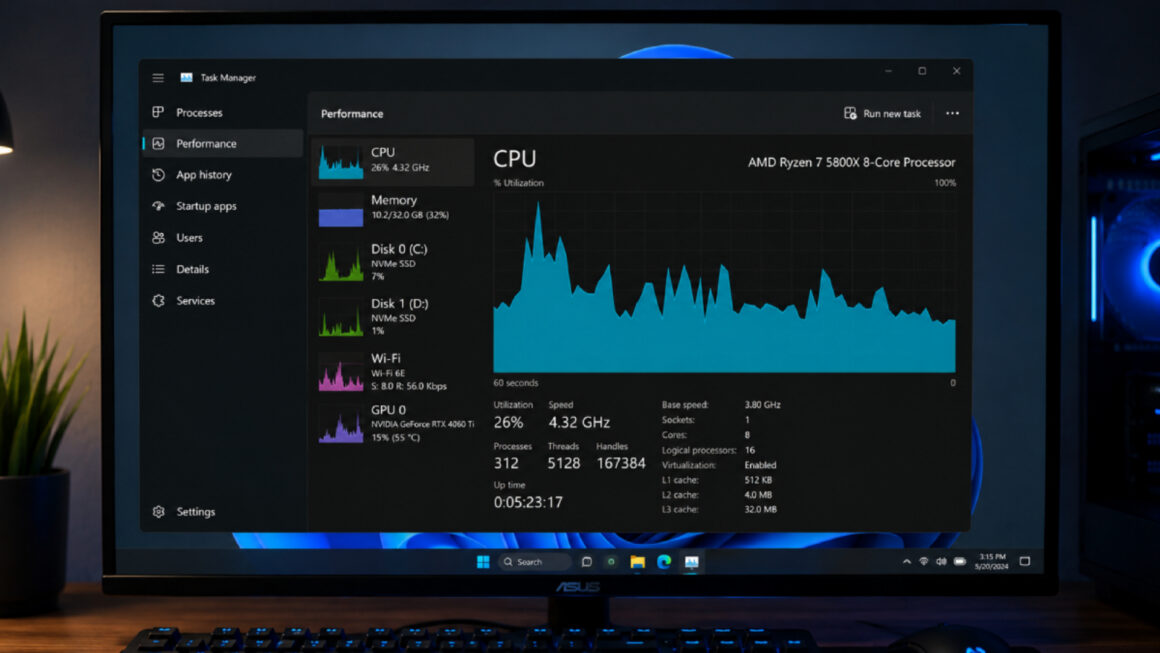
Task: Click the AMD Ryzen 7 5800X processor name
Action: click(x=852, y=163)
